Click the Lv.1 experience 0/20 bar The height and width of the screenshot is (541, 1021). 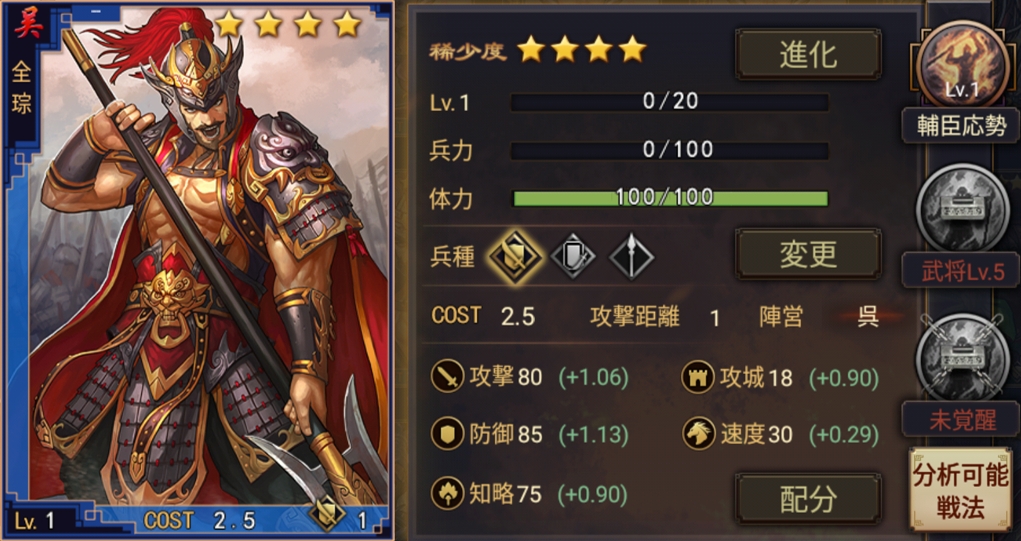(670, 102)
